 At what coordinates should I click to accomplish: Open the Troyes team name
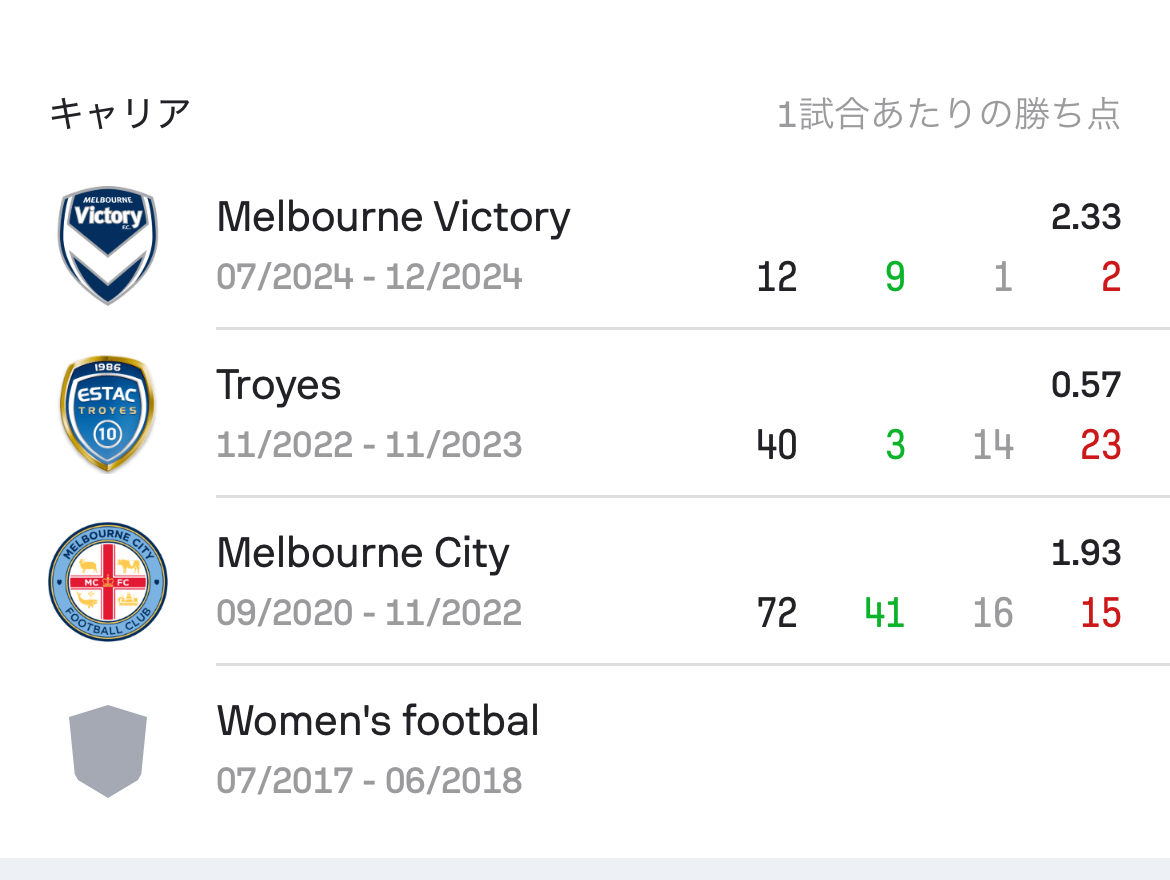pos(278,386)
